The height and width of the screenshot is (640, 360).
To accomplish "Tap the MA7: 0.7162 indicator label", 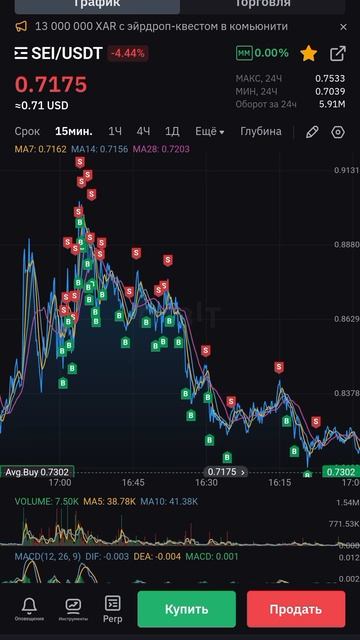I will point(40,149).
